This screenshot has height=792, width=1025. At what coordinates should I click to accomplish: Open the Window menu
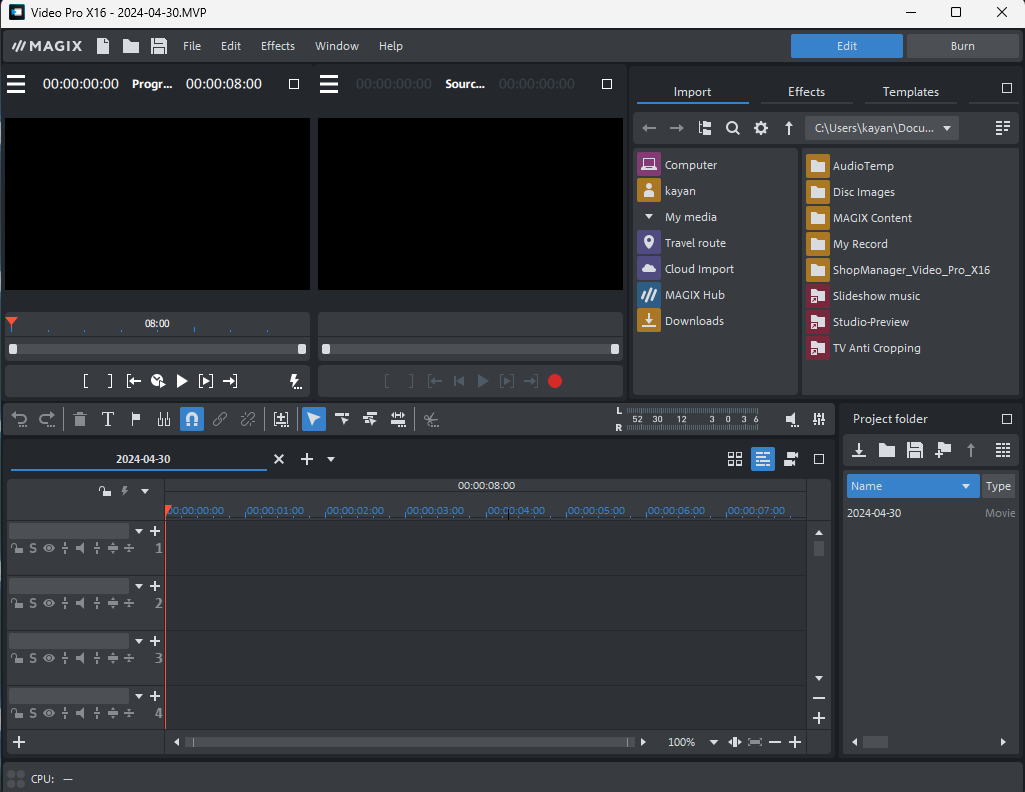point(337,46)
